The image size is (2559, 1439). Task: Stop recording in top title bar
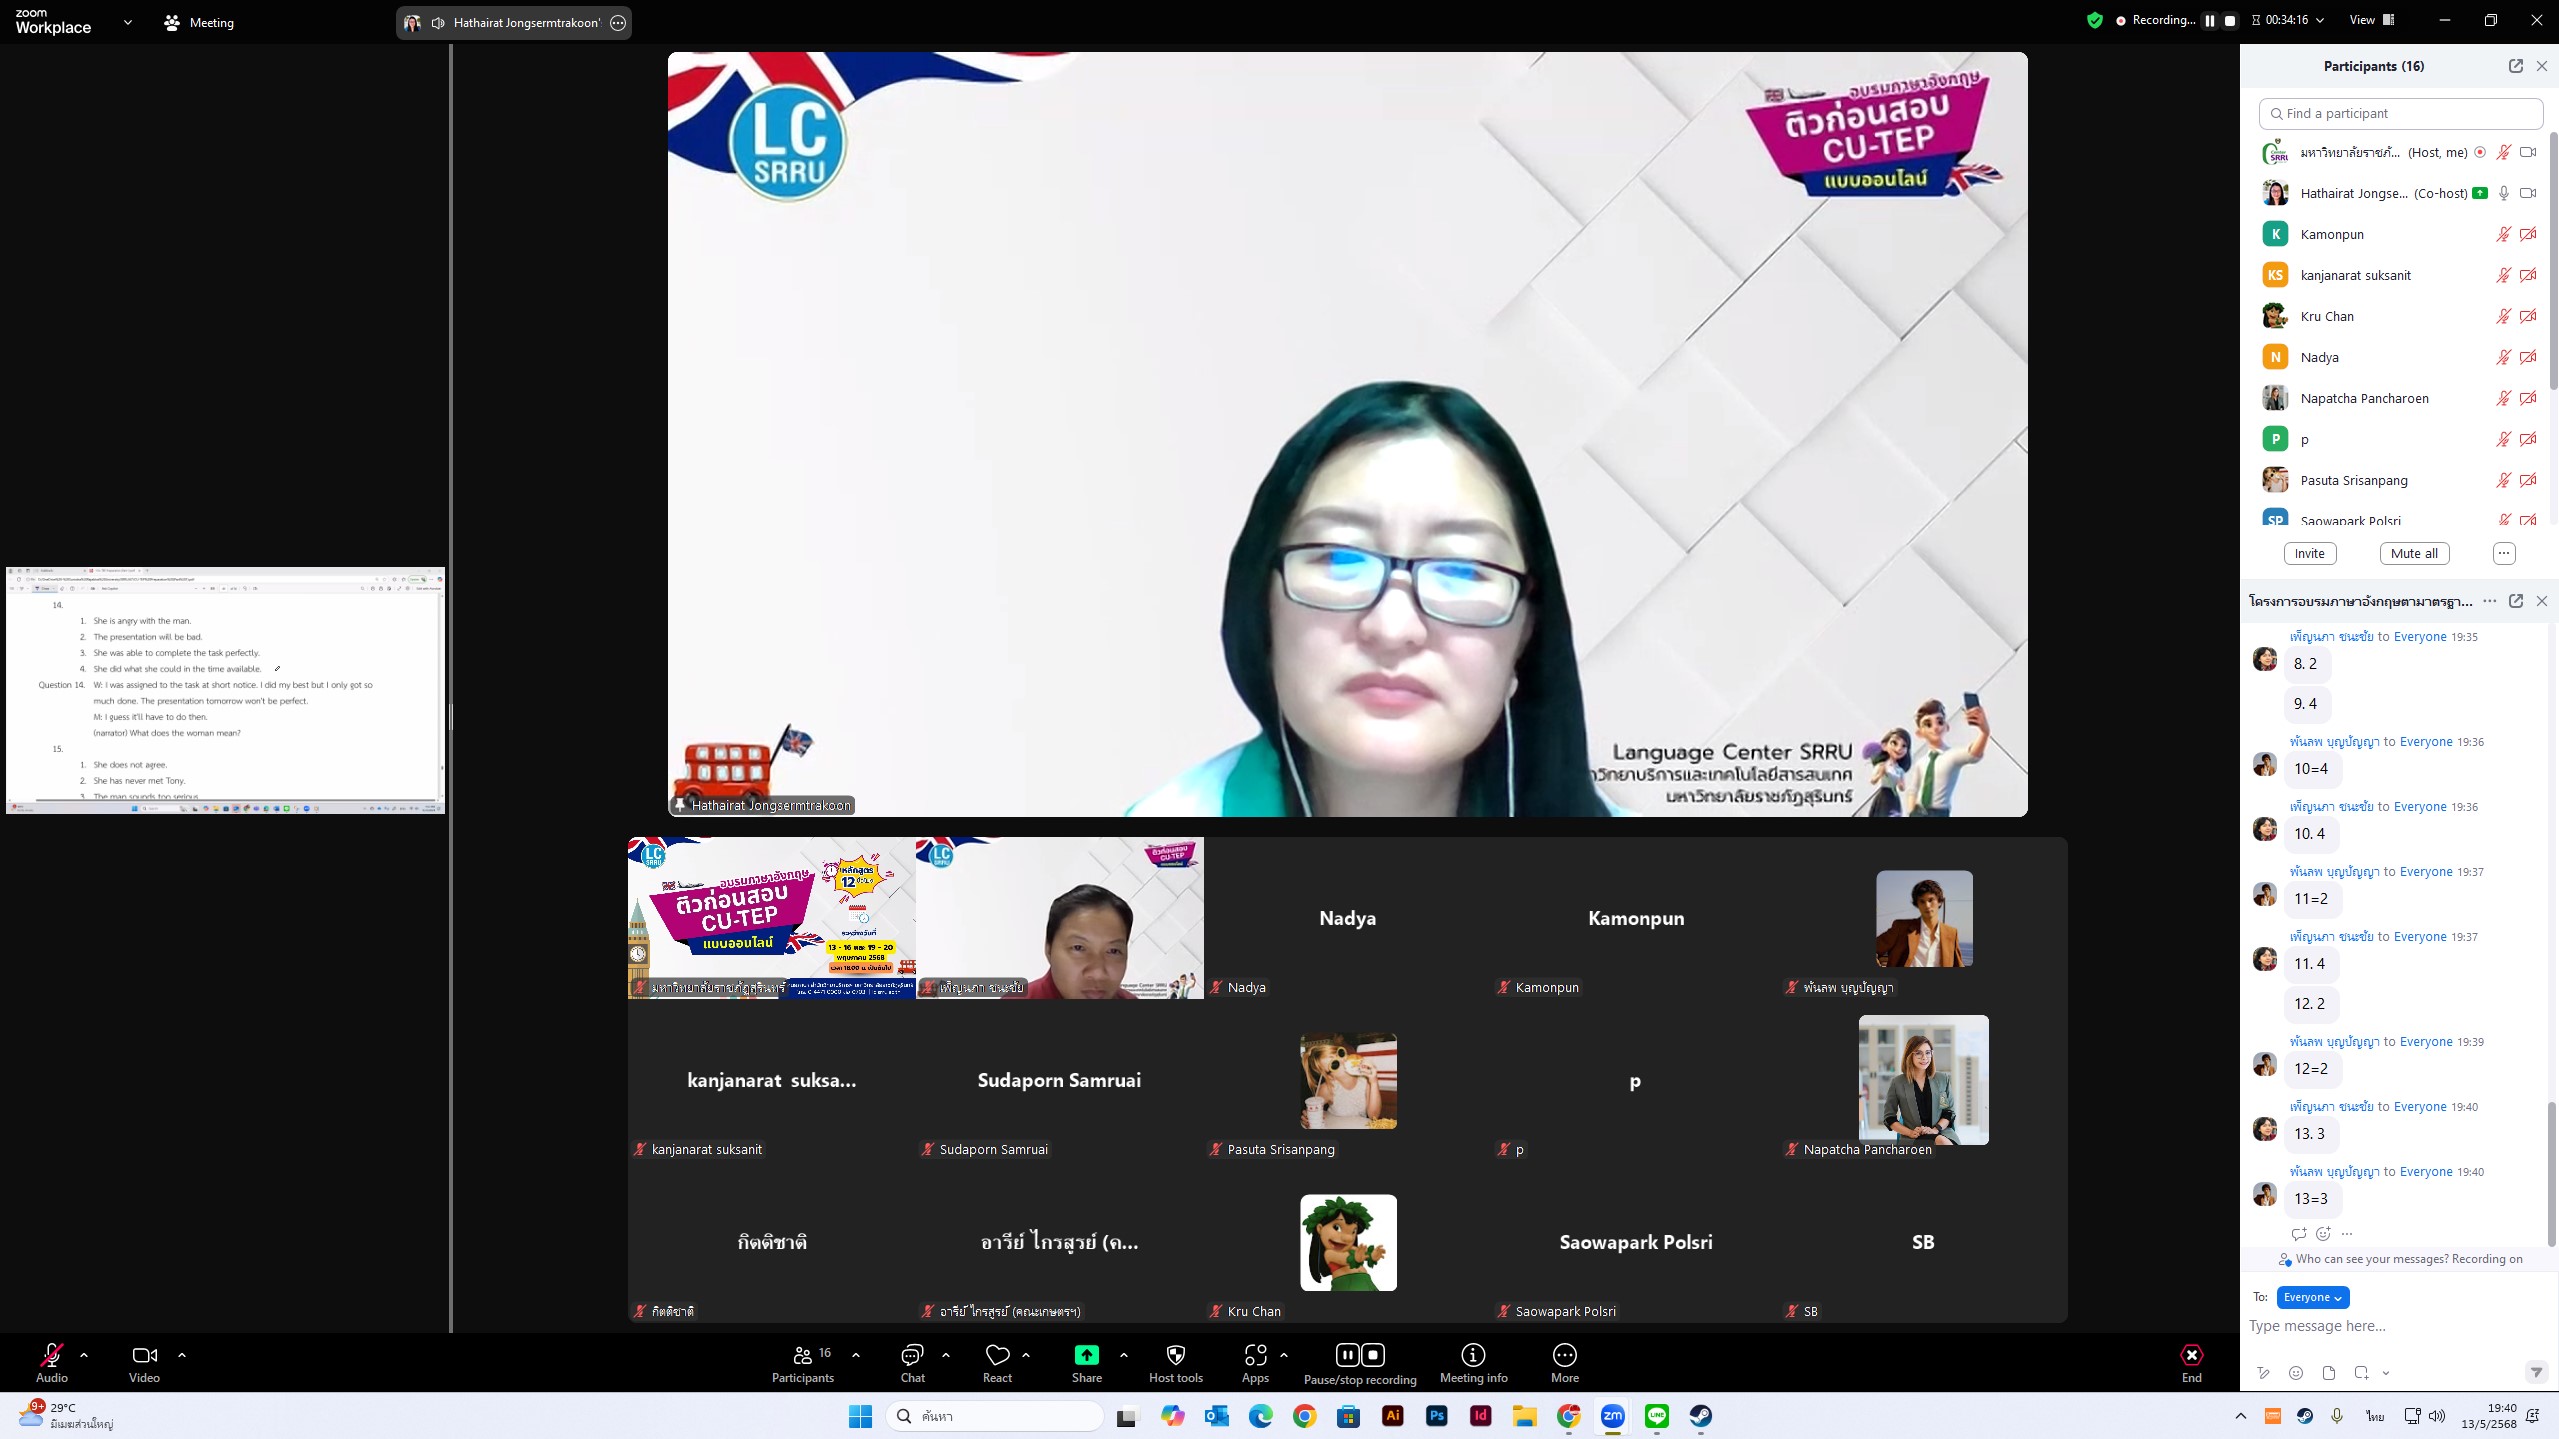click(x=2230, y=20)
